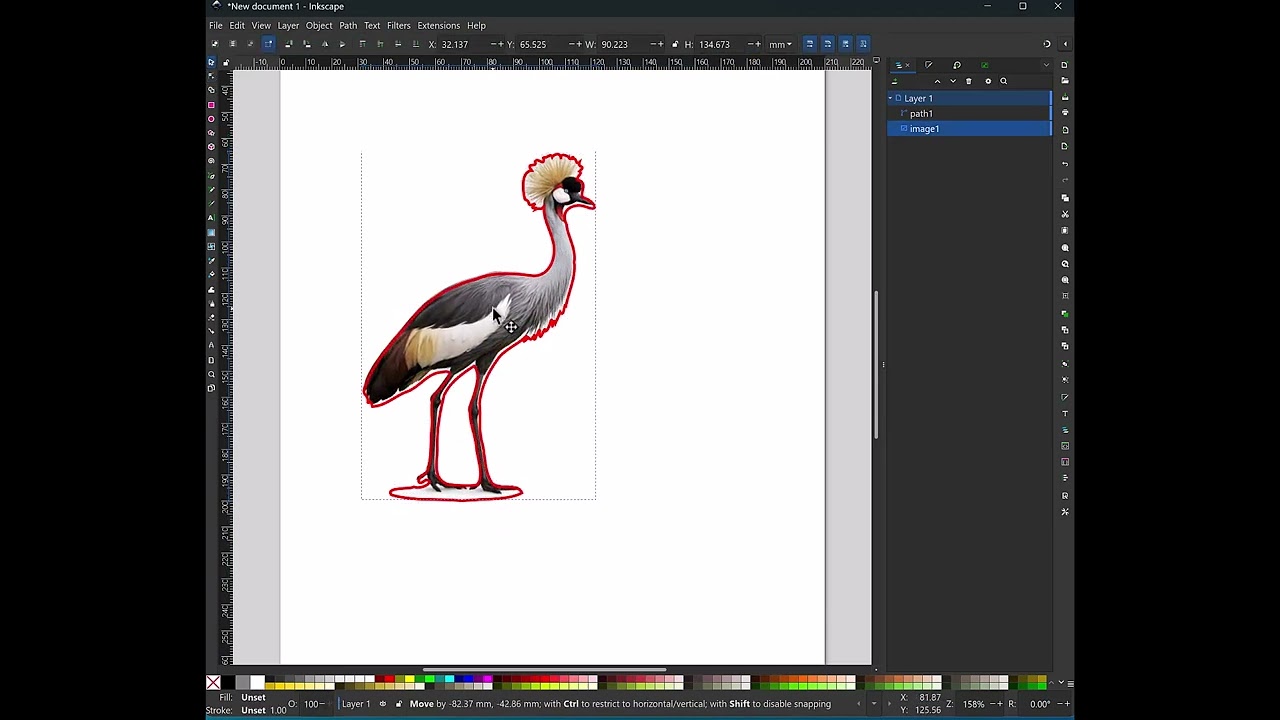Click the Print icon in command bar

pyautogui.click(x=1065, y=113)
